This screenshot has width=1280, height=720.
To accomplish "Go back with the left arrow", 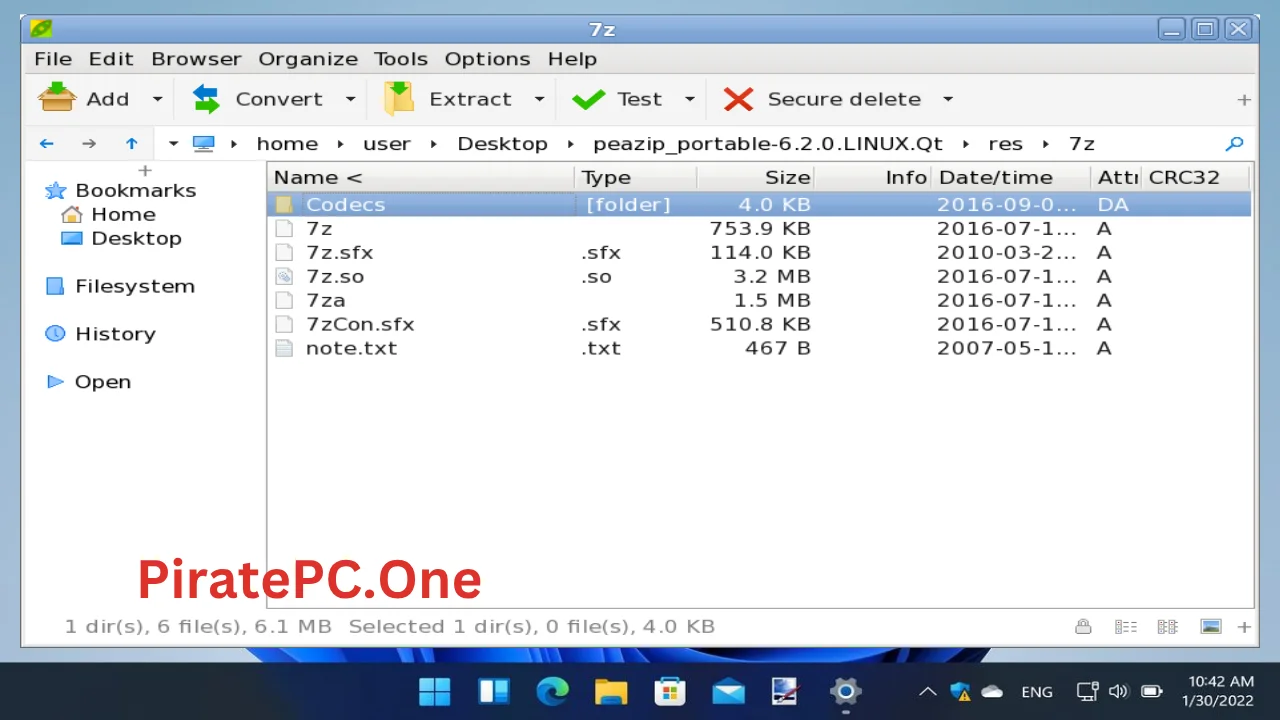I will [46, 144].
